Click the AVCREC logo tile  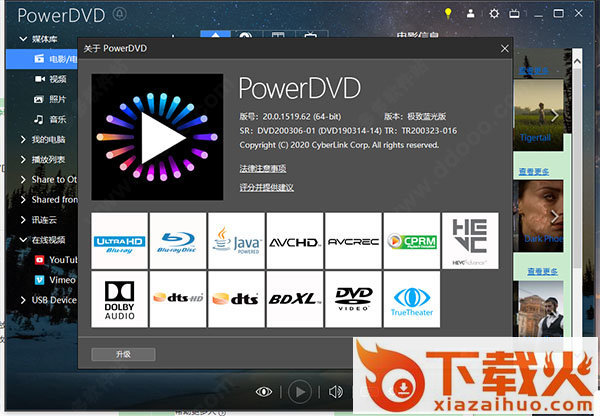353,241
